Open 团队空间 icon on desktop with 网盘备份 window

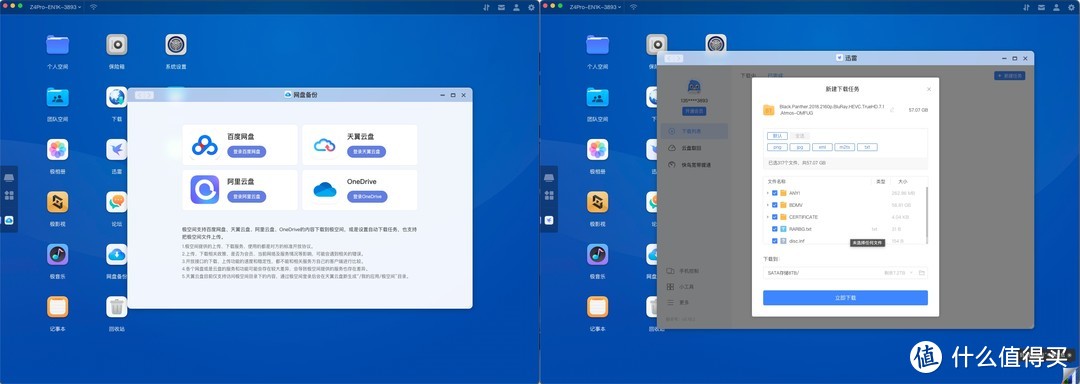[58, 98]
